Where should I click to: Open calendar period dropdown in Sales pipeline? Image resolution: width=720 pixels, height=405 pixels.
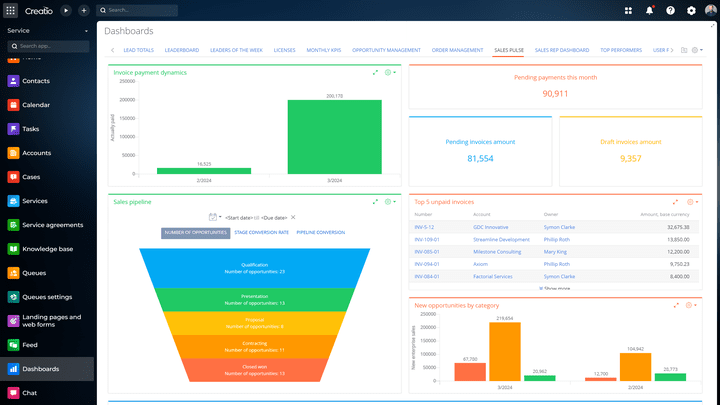point(215,217)
